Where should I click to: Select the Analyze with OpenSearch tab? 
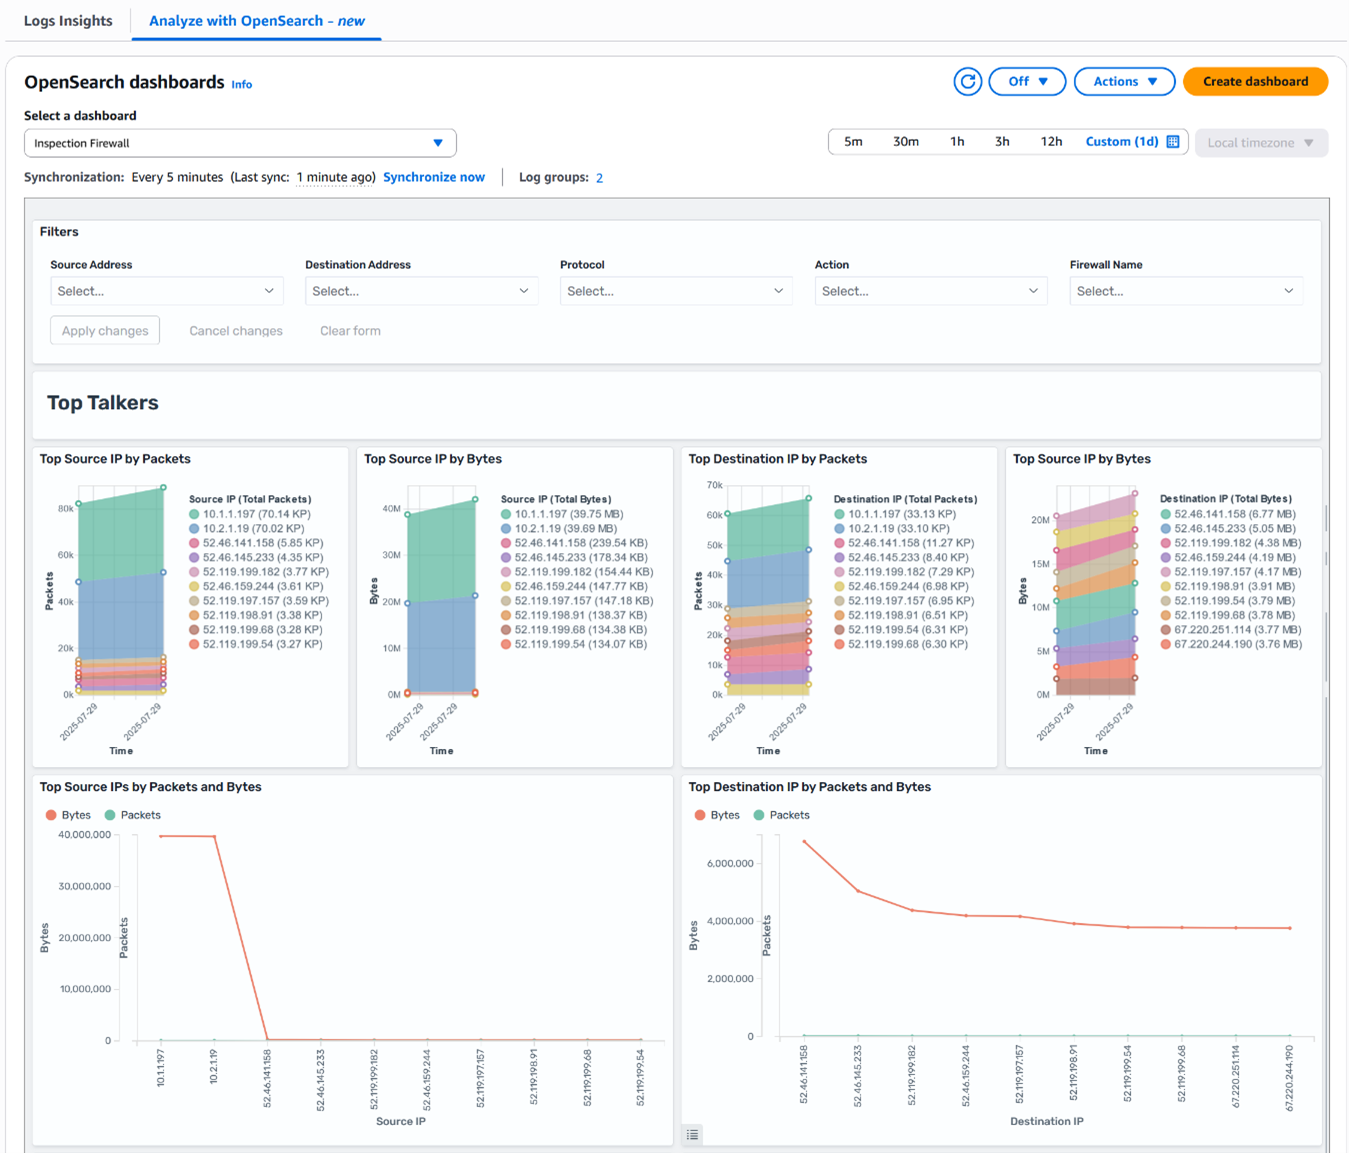click(x=256, y=20)
